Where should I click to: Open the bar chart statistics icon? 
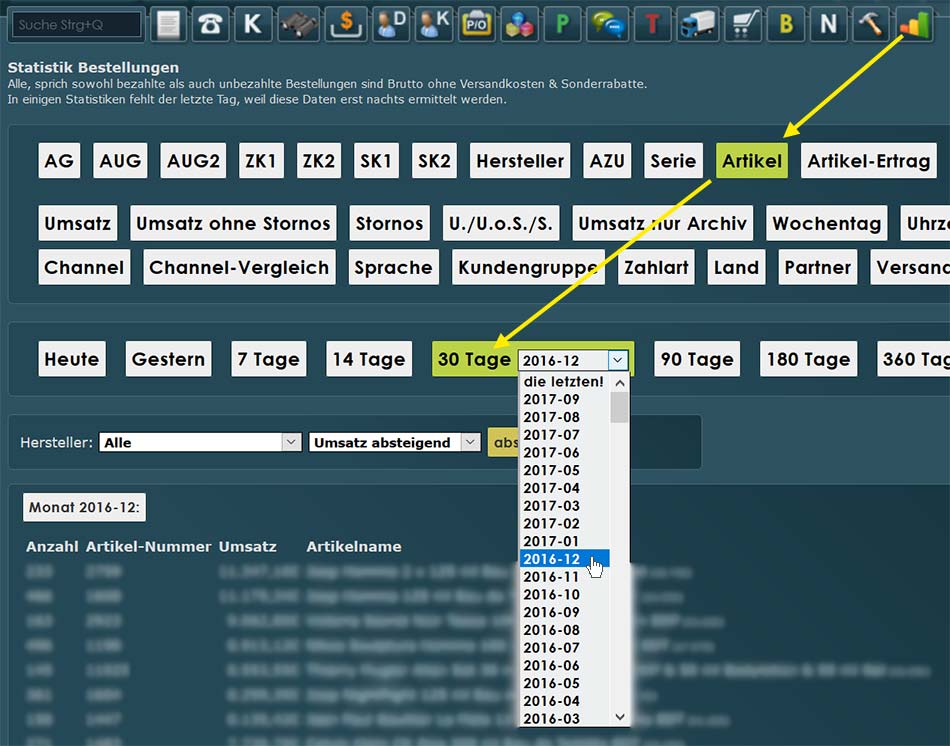[x=913, y=25]
